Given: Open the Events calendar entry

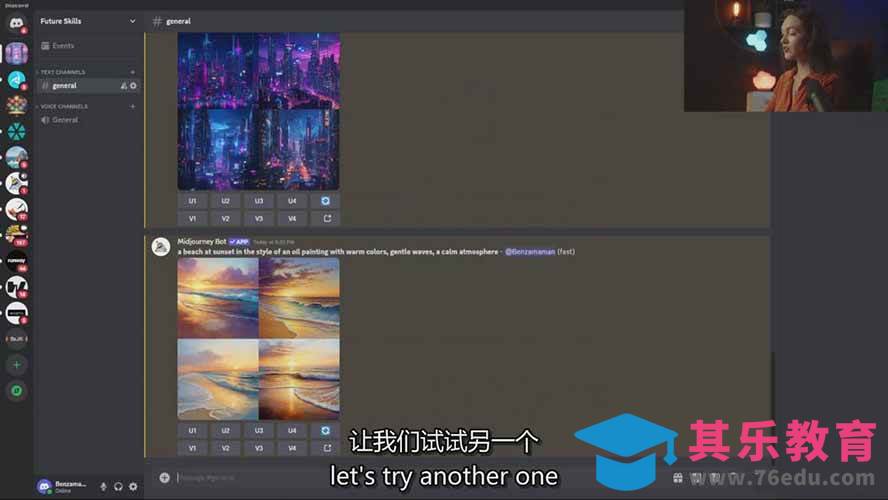Looking at the screenshot, I should tap(88, 45).
